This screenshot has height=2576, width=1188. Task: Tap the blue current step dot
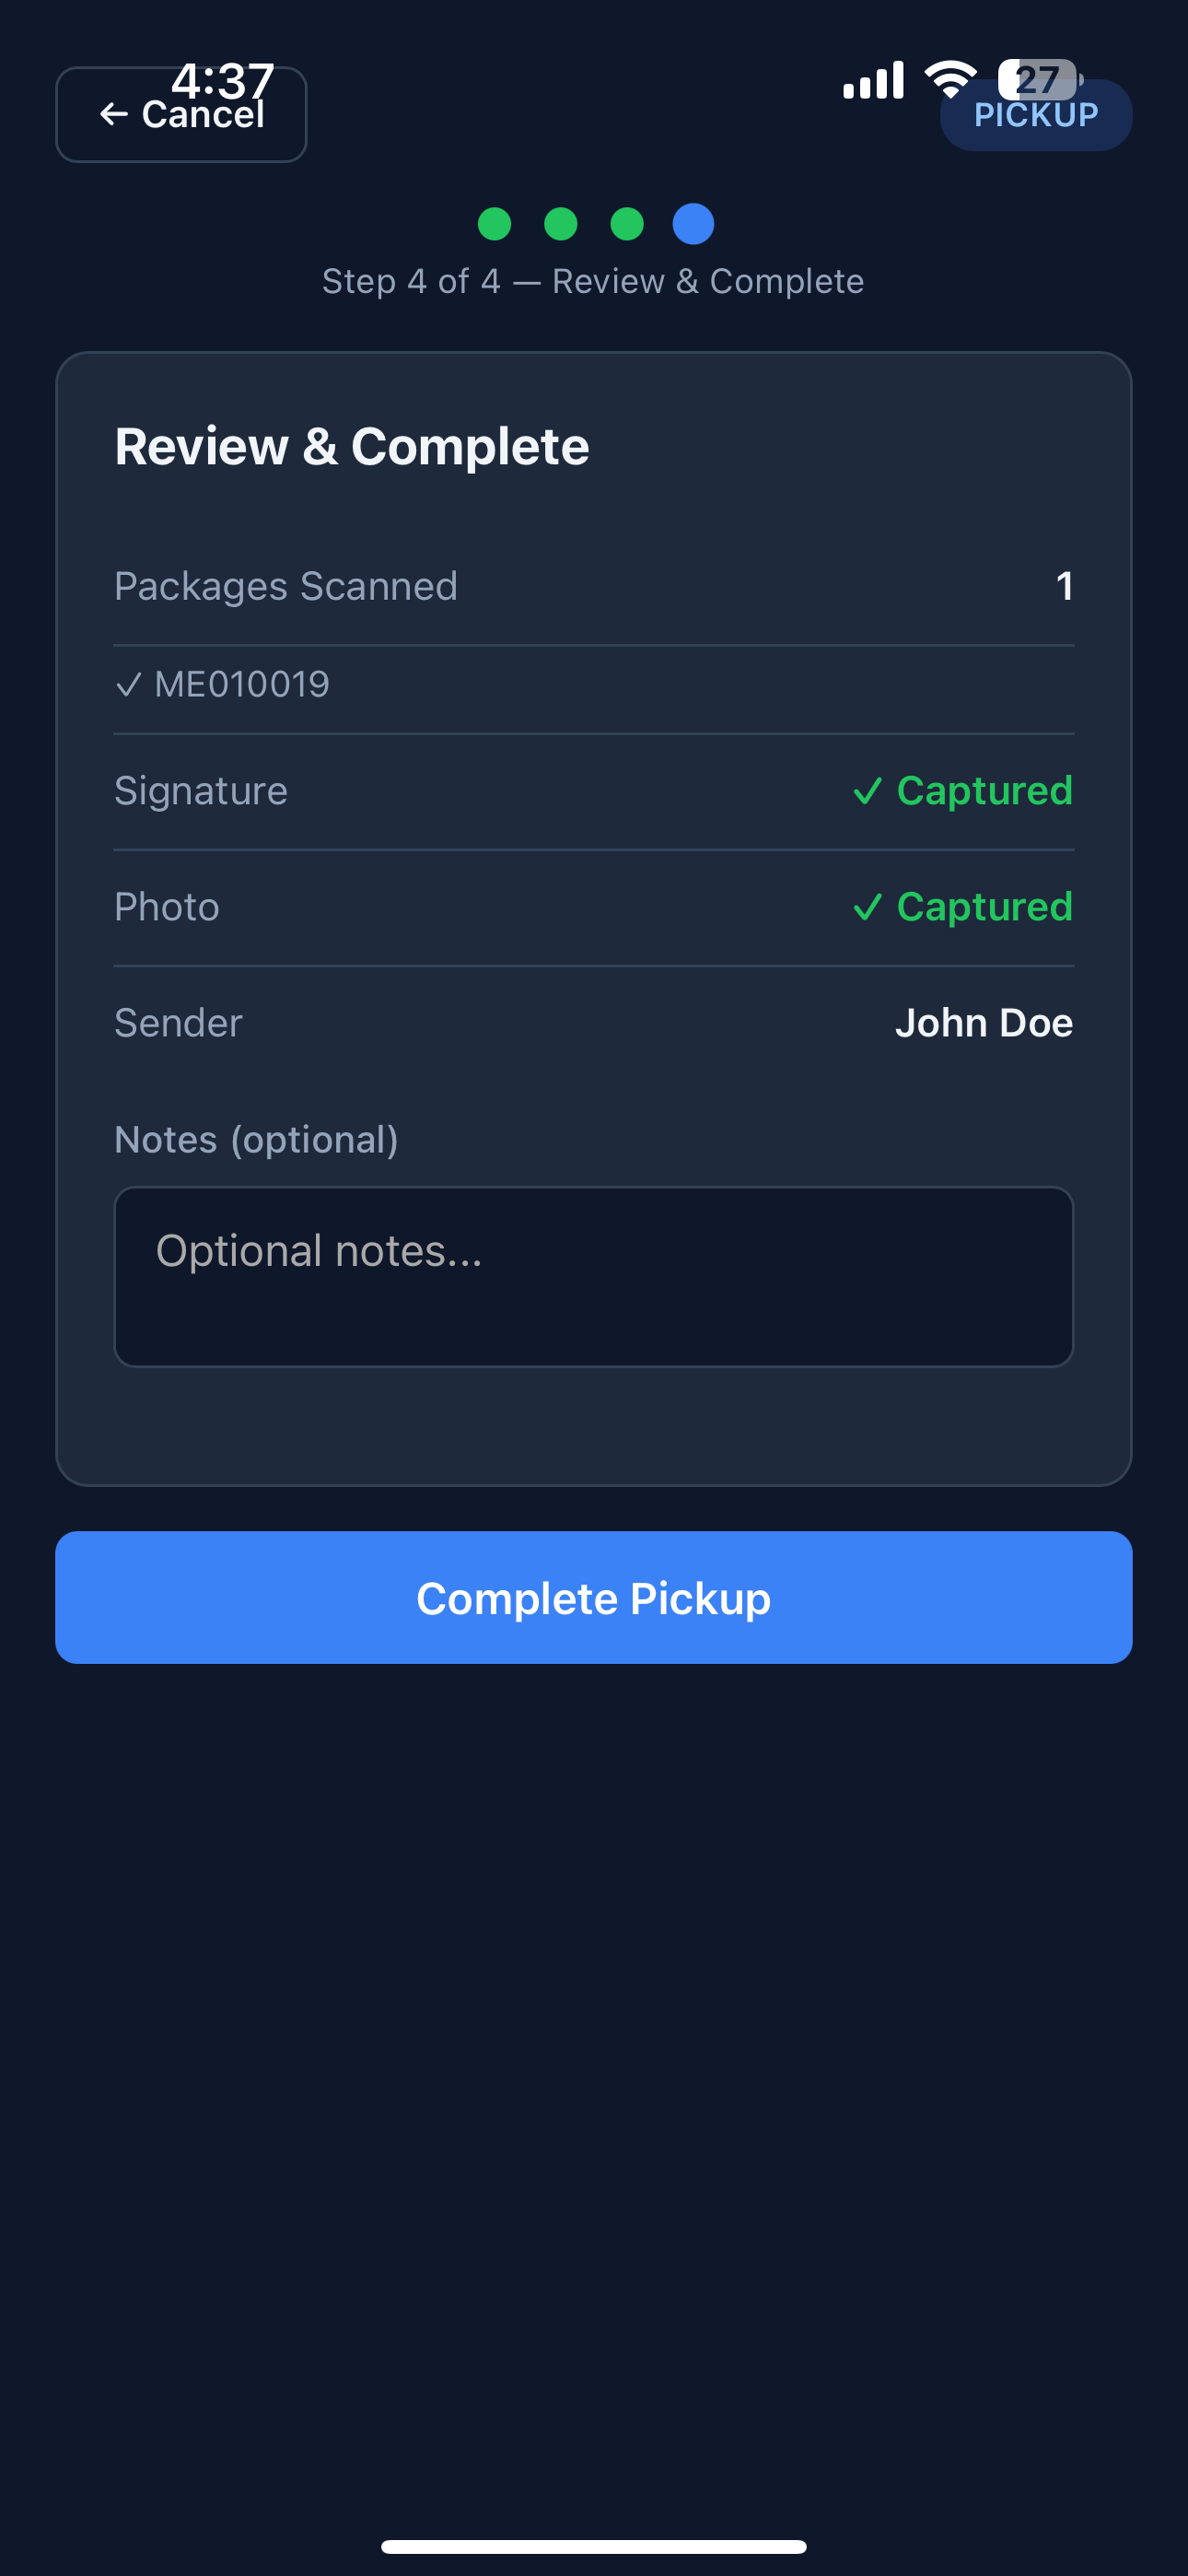tap(693, 224)
